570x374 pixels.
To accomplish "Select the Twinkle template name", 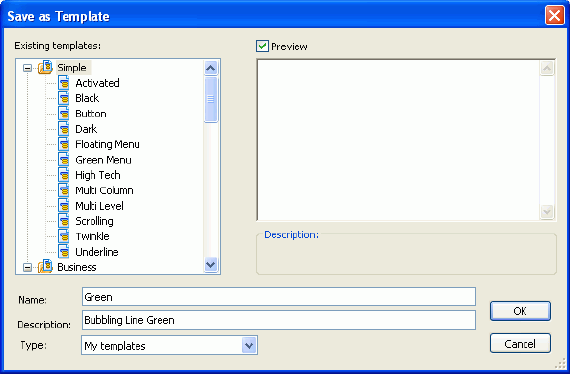I will [x=92, y=236].
